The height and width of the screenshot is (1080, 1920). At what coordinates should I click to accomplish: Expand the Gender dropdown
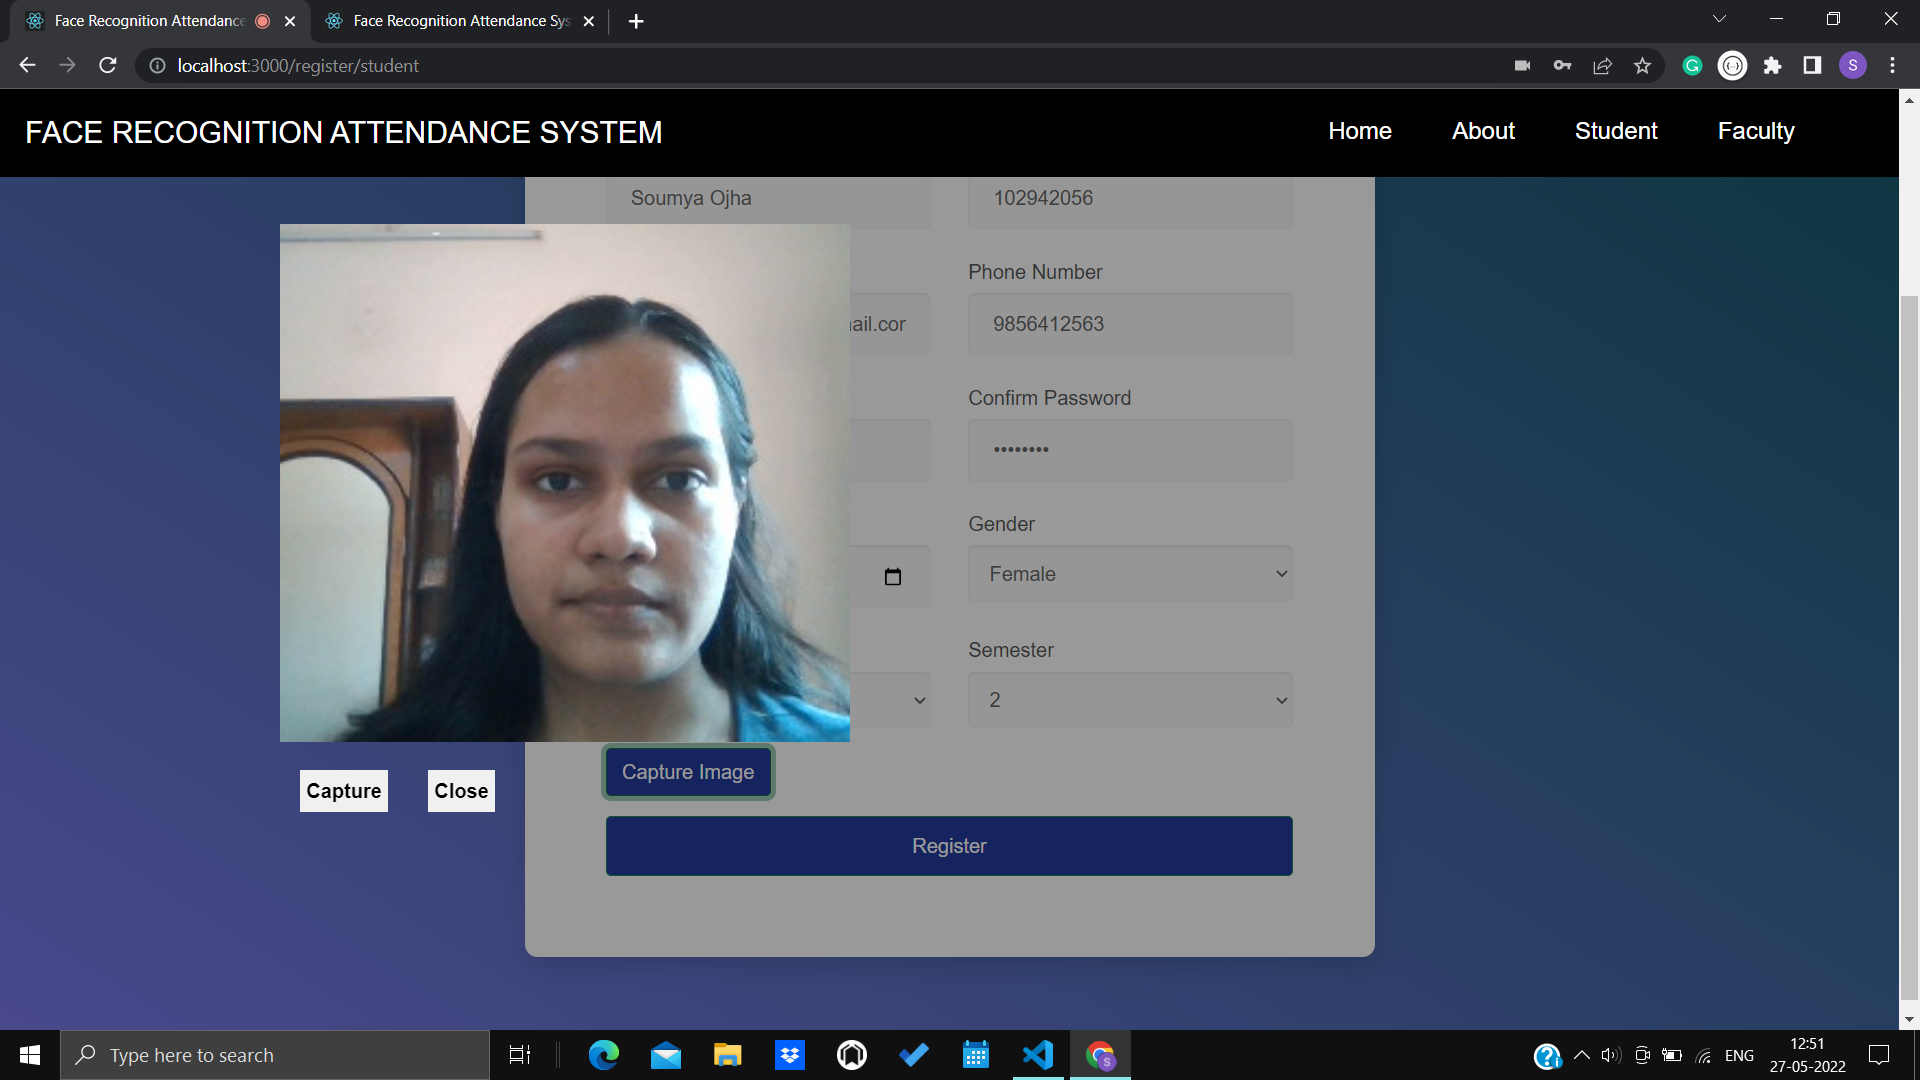click(x=1130, y=574)
